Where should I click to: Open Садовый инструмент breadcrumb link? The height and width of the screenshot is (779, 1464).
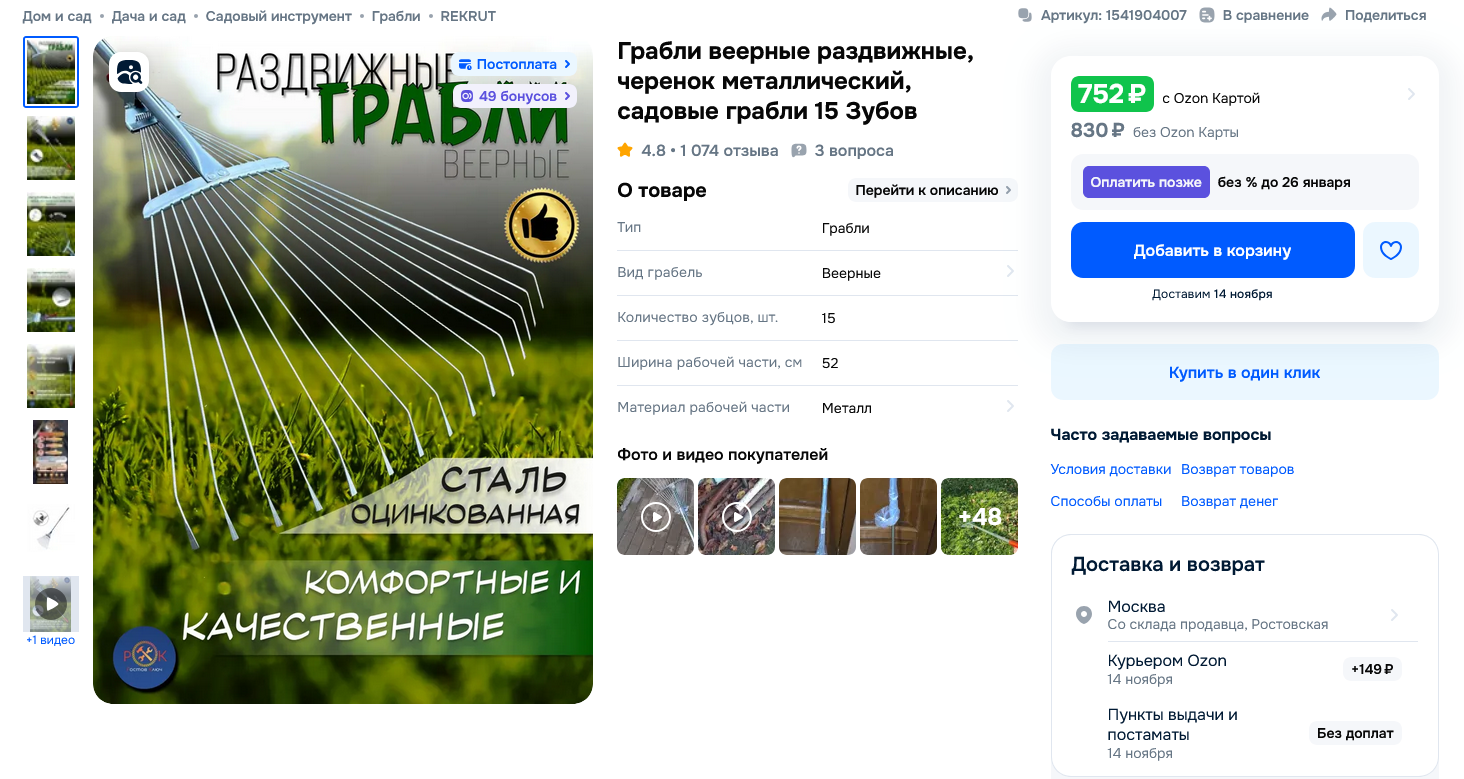pyautogui.click(x=279, y=16)
